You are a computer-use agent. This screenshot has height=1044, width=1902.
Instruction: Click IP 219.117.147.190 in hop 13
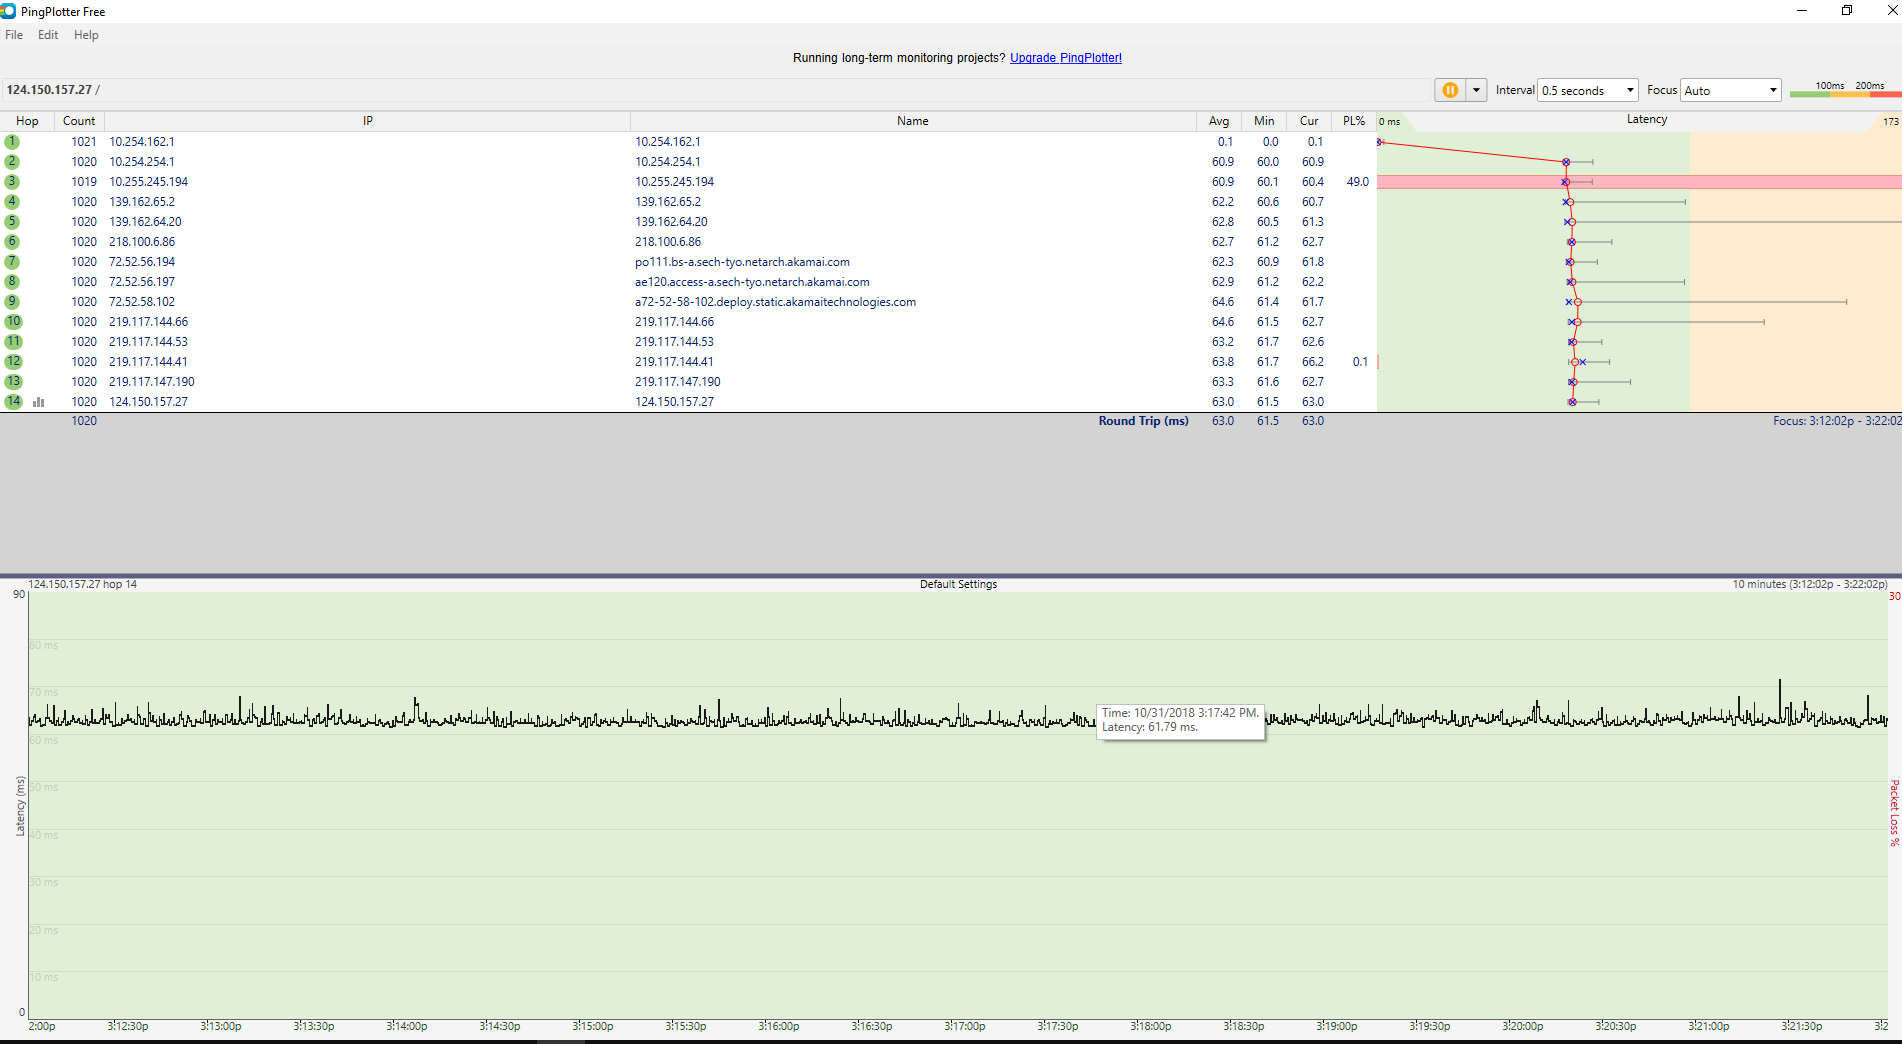(x=152, y=382)
